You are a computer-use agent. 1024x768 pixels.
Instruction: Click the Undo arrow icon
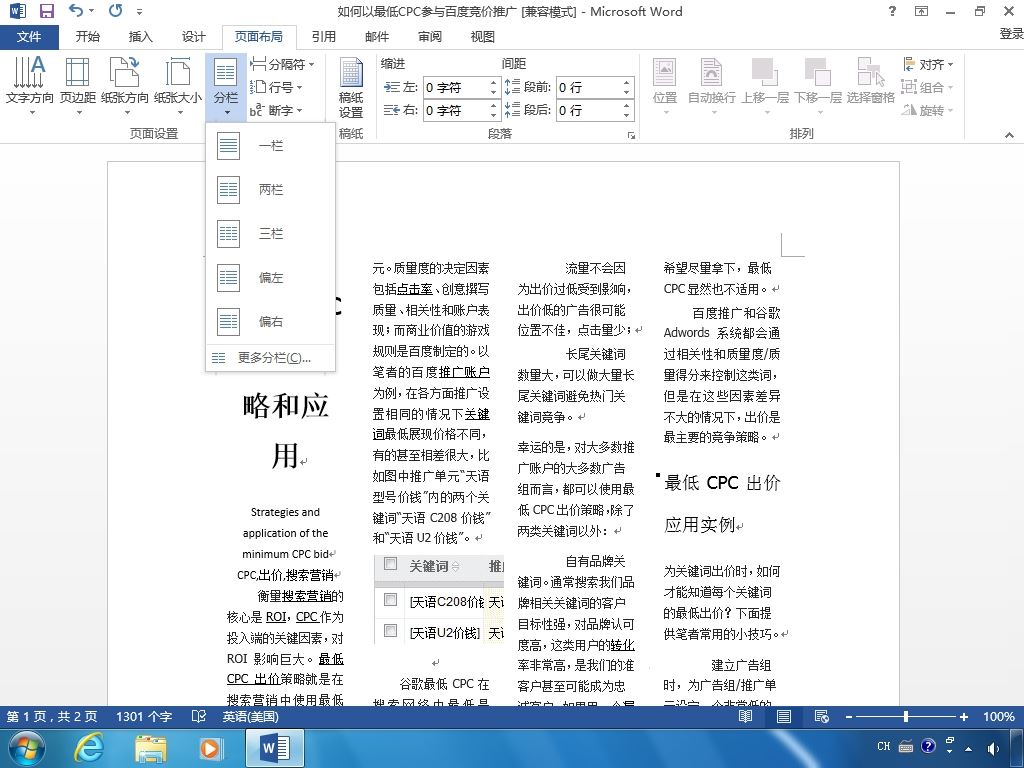pos(76,10)
